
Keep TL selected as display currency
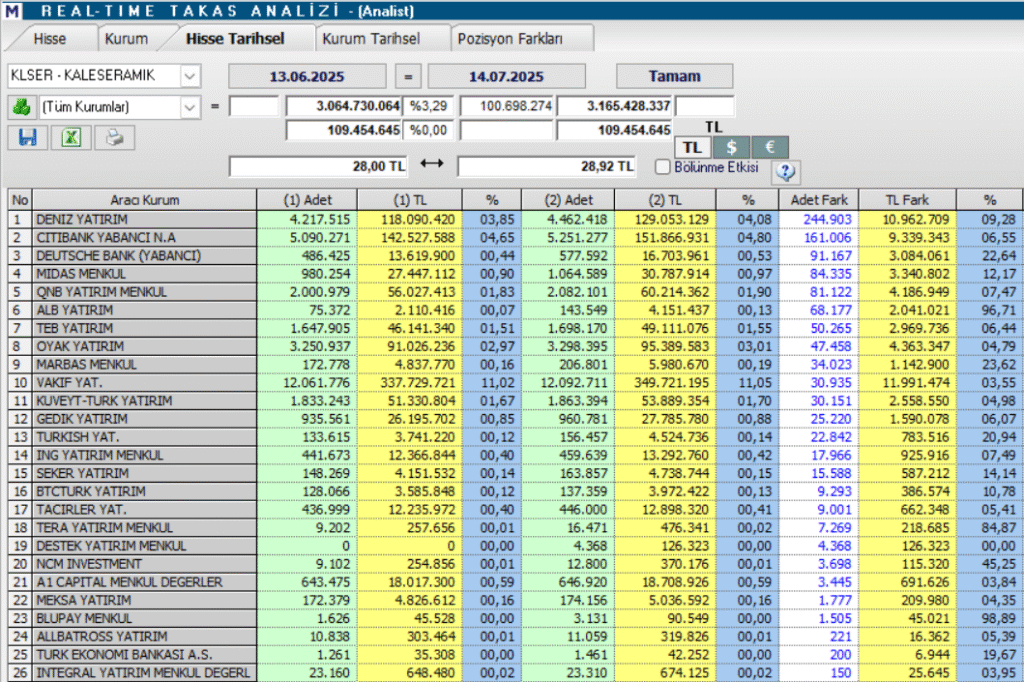click(692, 146)
